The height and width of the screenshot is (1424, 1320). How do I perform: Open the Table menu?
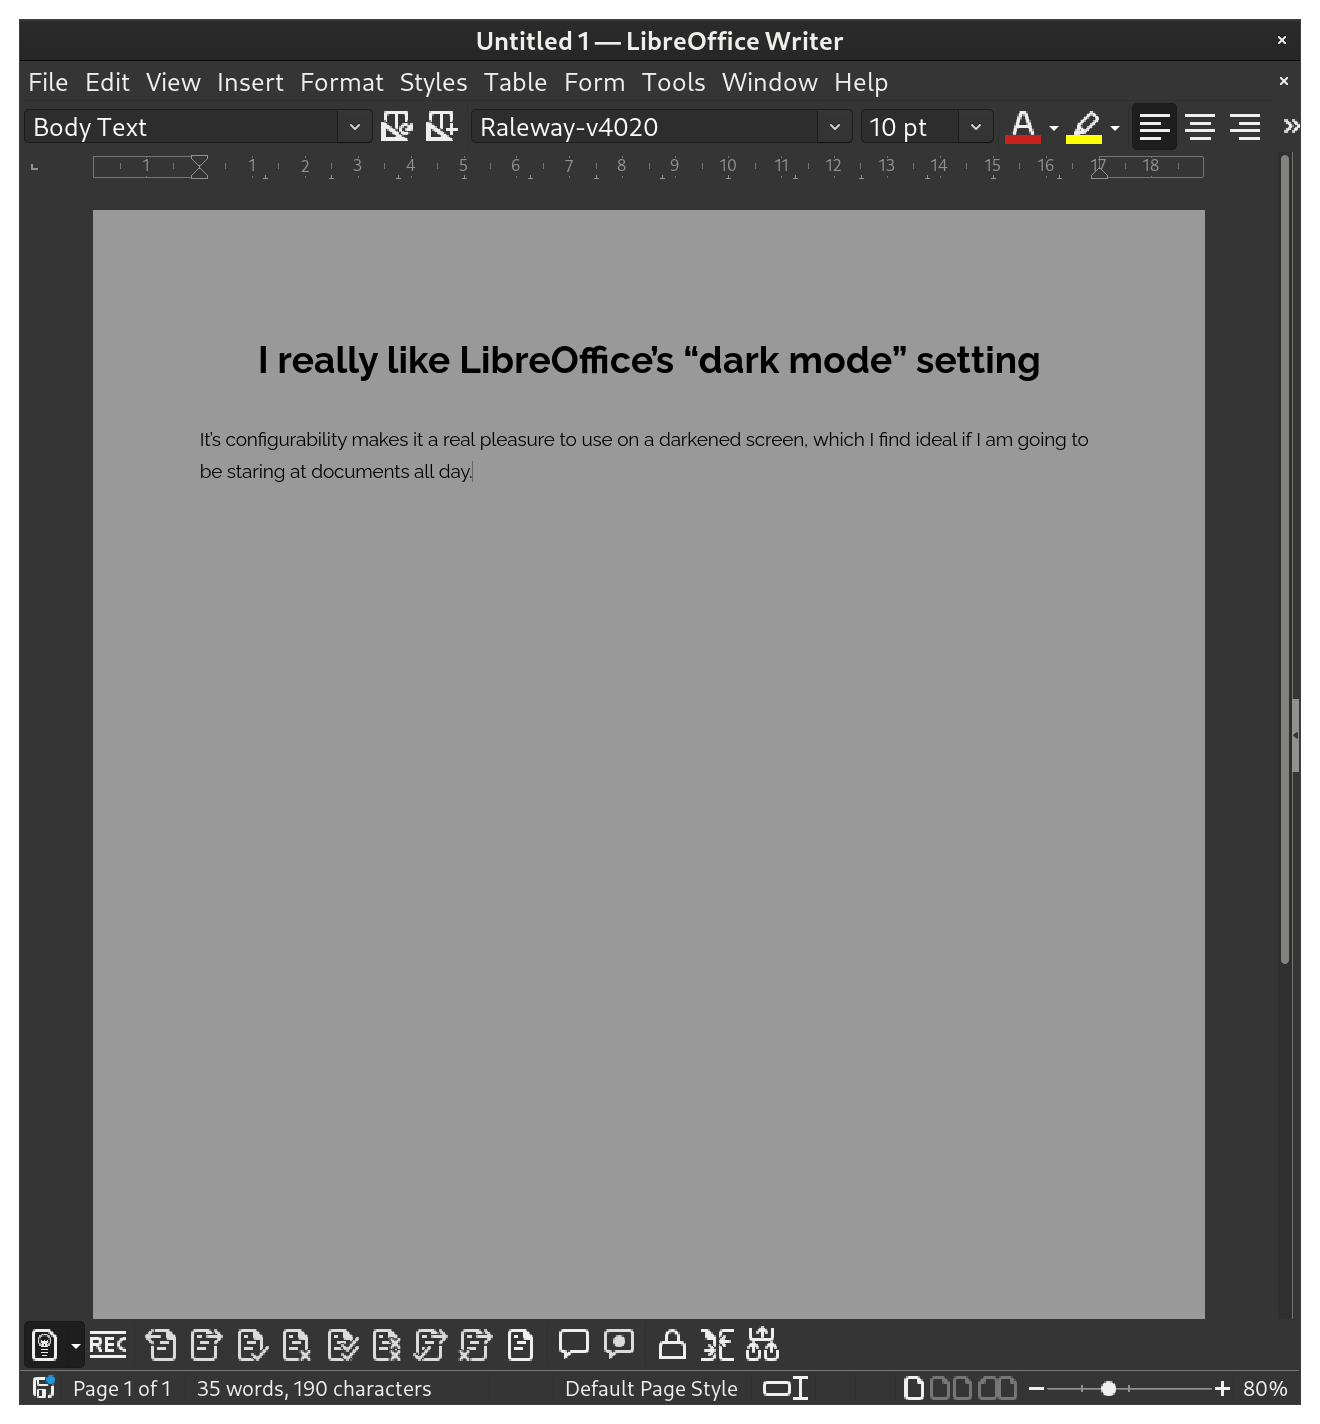[x=515, y=82]
